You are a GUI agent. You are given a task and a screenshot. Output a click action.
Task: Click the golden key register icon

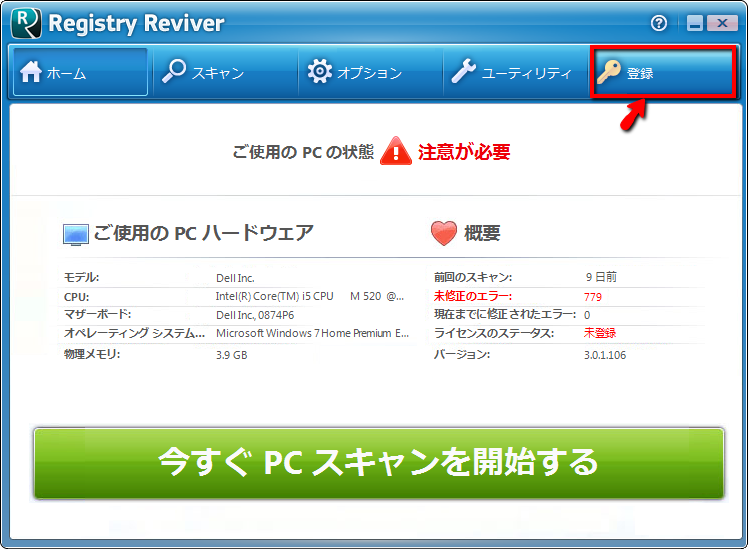(609, 72)
